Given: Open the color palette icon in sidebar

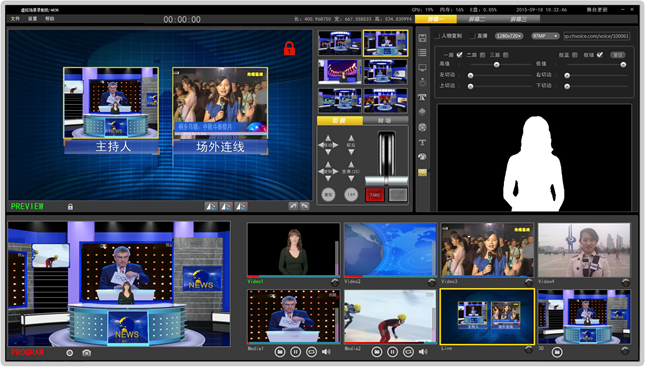Looking at the screenshot, I should click(422, 156).
